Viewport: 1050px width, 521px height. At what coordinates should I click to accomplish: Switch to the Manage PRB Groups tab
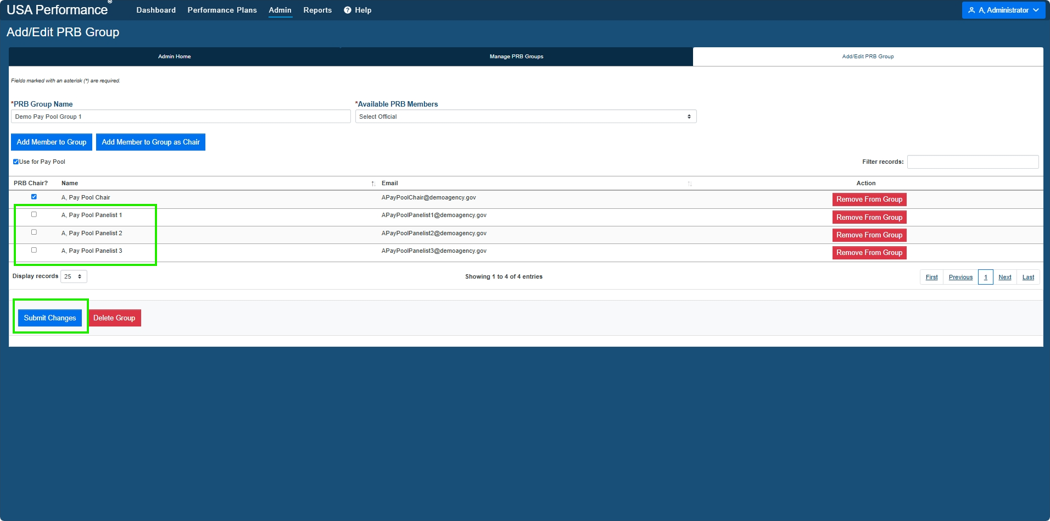coord(516,56)
